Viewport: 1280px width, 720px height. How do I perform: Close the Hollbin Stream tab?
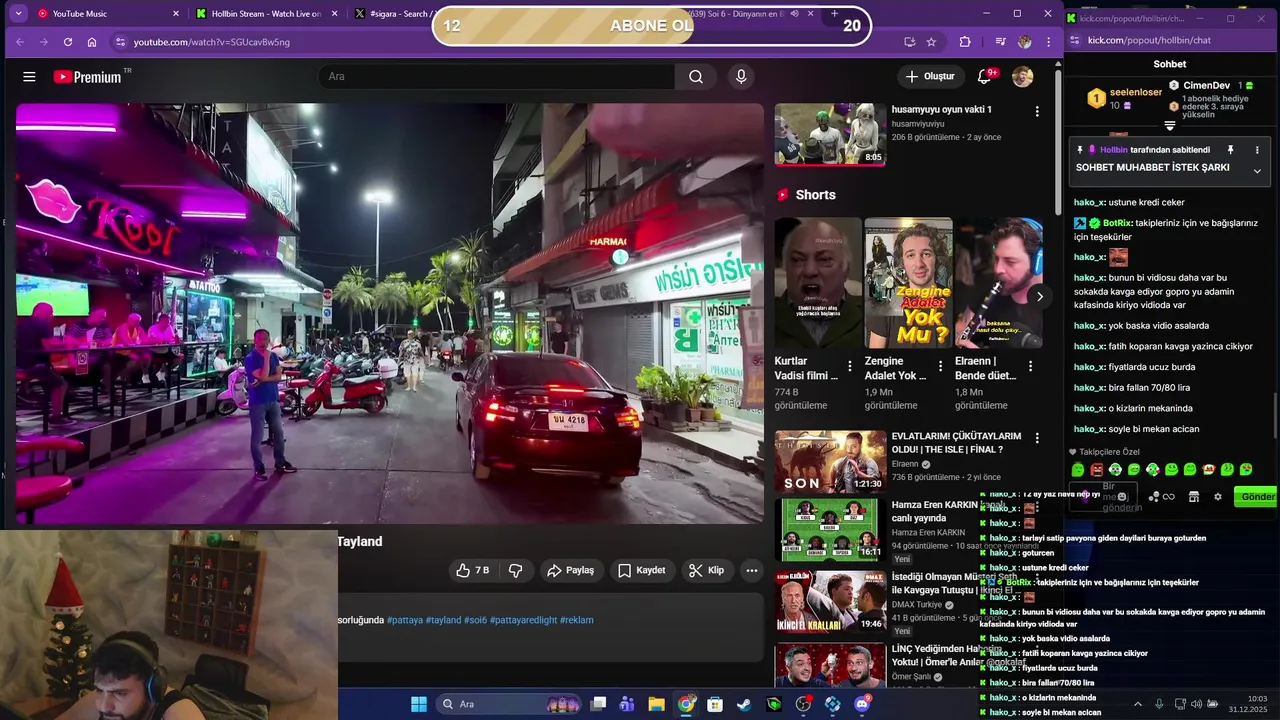(334, 14)
